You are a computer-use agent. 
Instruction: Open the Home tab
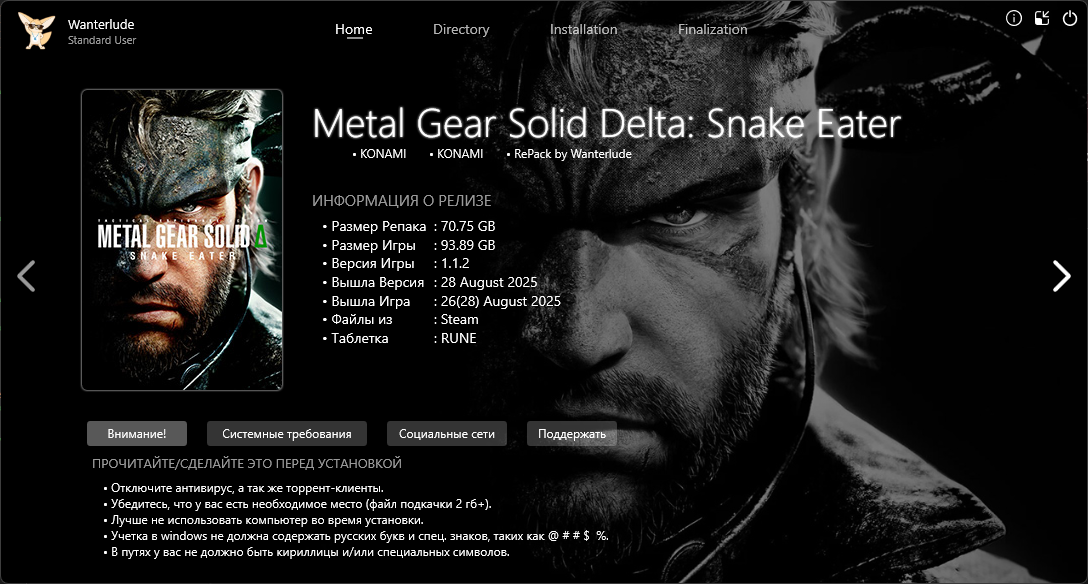tap(353, 29)
